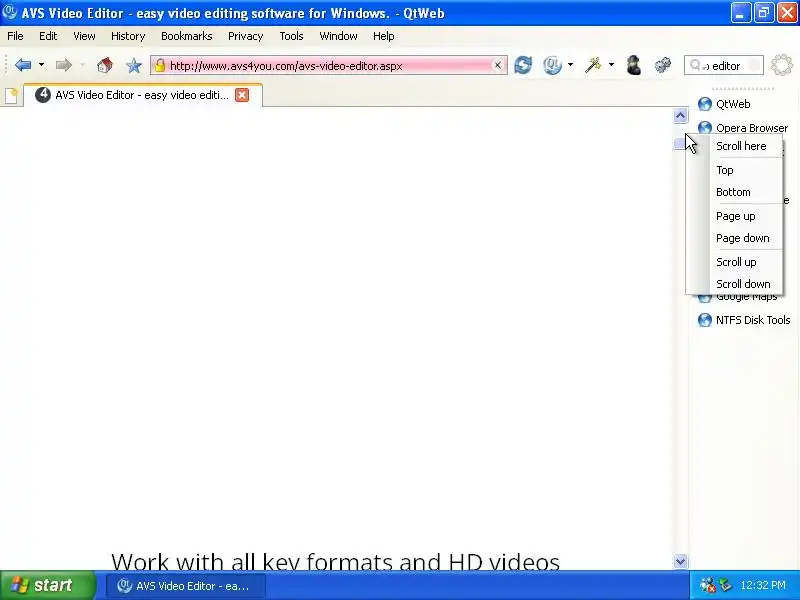The image size is (800, 600).
Task: Select the AVS Video Editor tab
Action: (143, 95)
